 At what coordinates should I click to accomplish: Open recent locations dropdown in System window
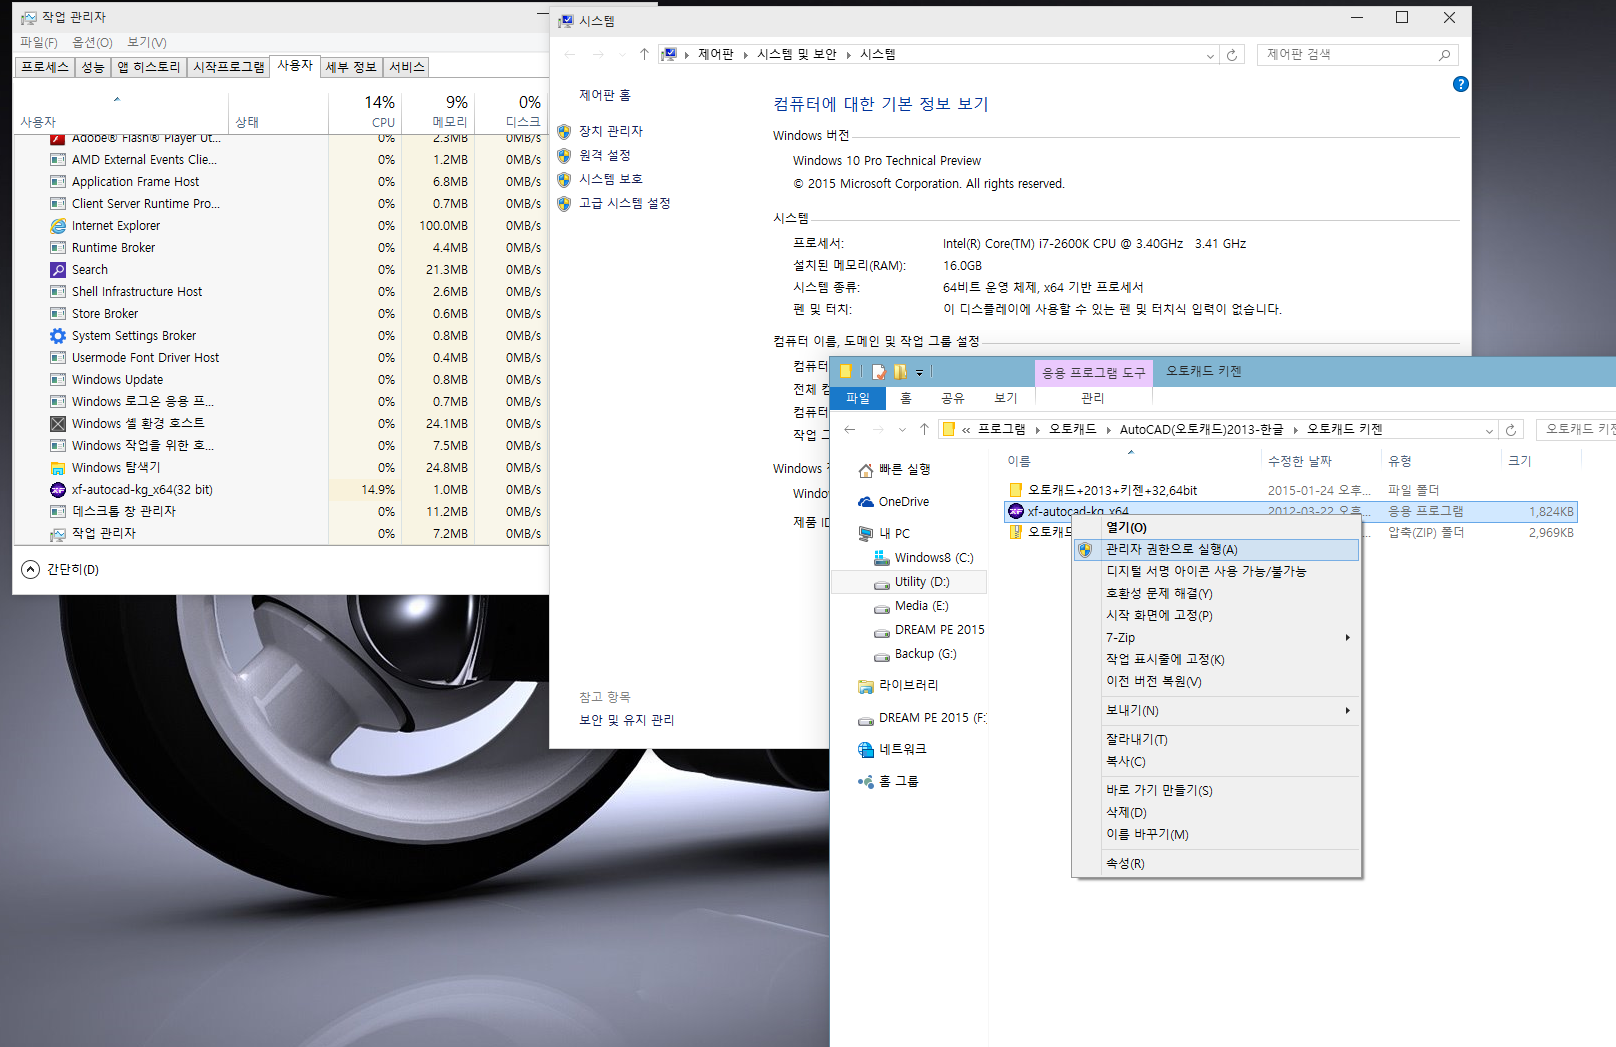pyautogui.click(x=622, y=55)
